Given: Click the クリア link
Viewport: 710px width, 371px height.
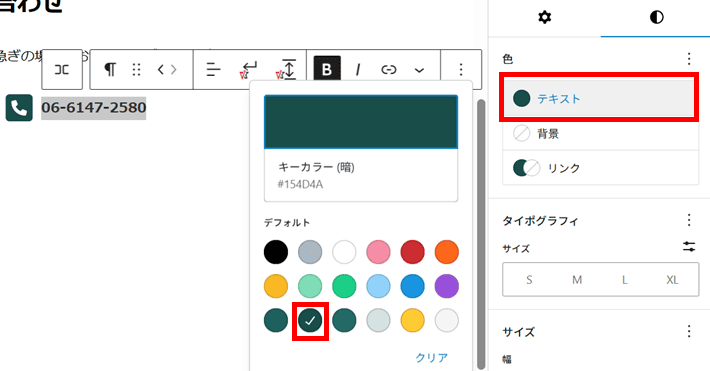Looking at the screenshot, I should coord(432,357).
